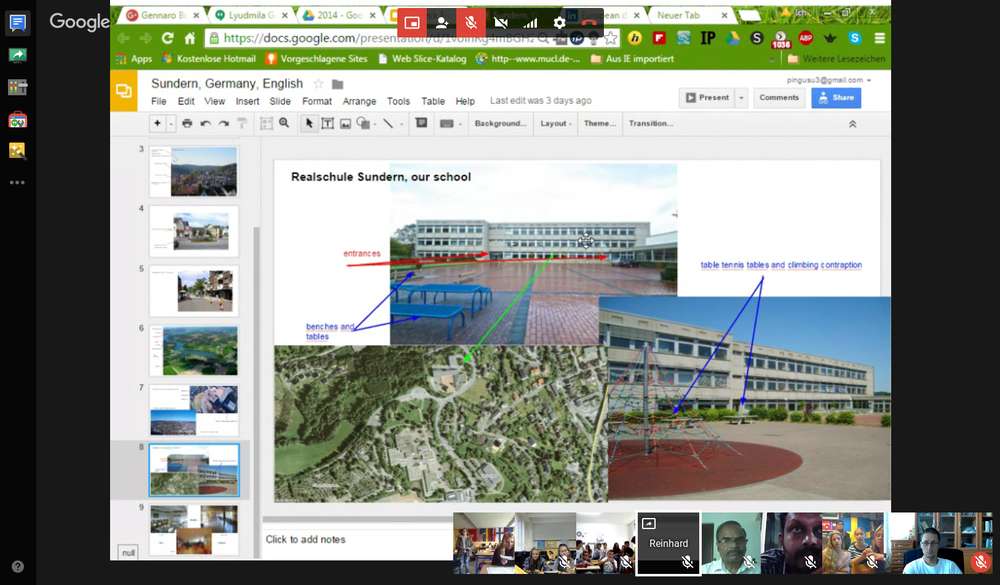Select slide 6 thumbnail in filmstrip
The height and width of the screenshot is (585, 1000).
194,350
